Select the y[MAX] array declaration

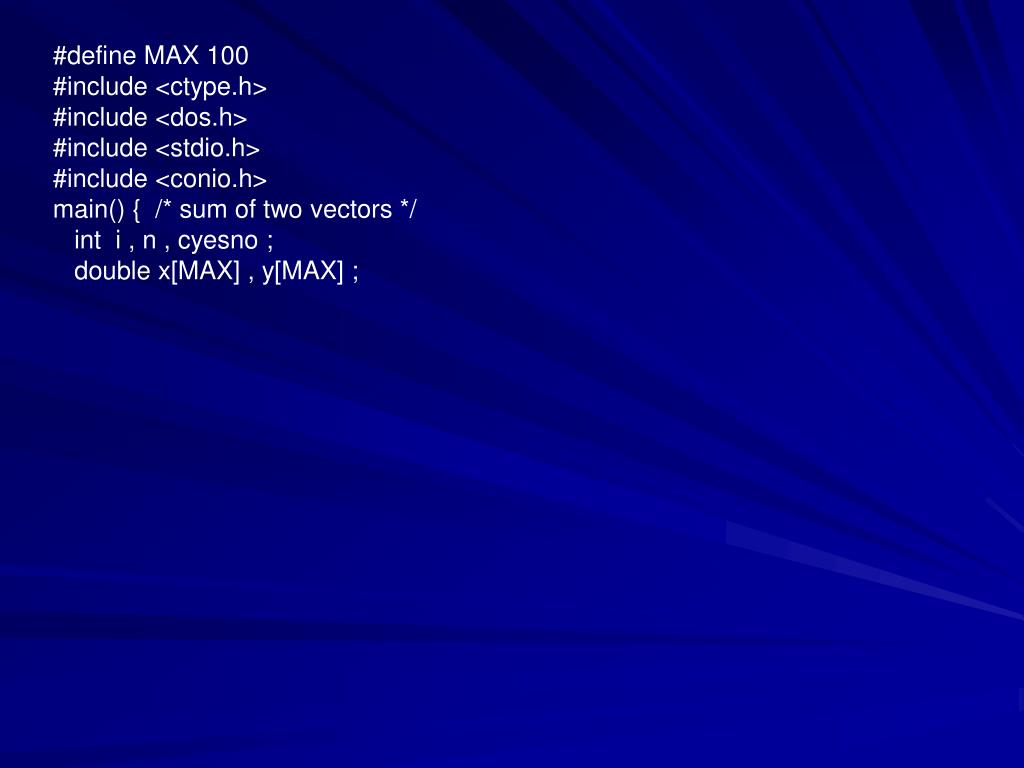[303, 272]
